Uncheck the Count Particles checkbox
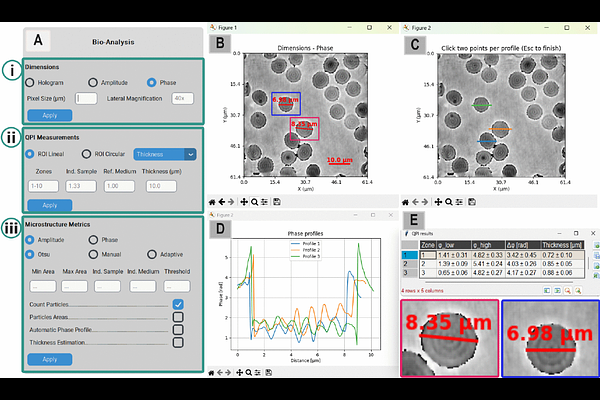This screenshot has height=400, width=600. [178, 304]
